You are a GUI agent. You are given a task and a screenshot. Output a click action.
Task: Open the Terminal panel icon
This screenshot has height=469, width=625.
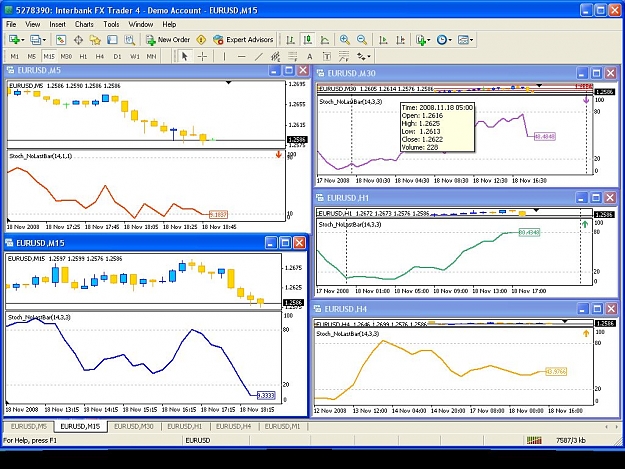click(112, 40)
